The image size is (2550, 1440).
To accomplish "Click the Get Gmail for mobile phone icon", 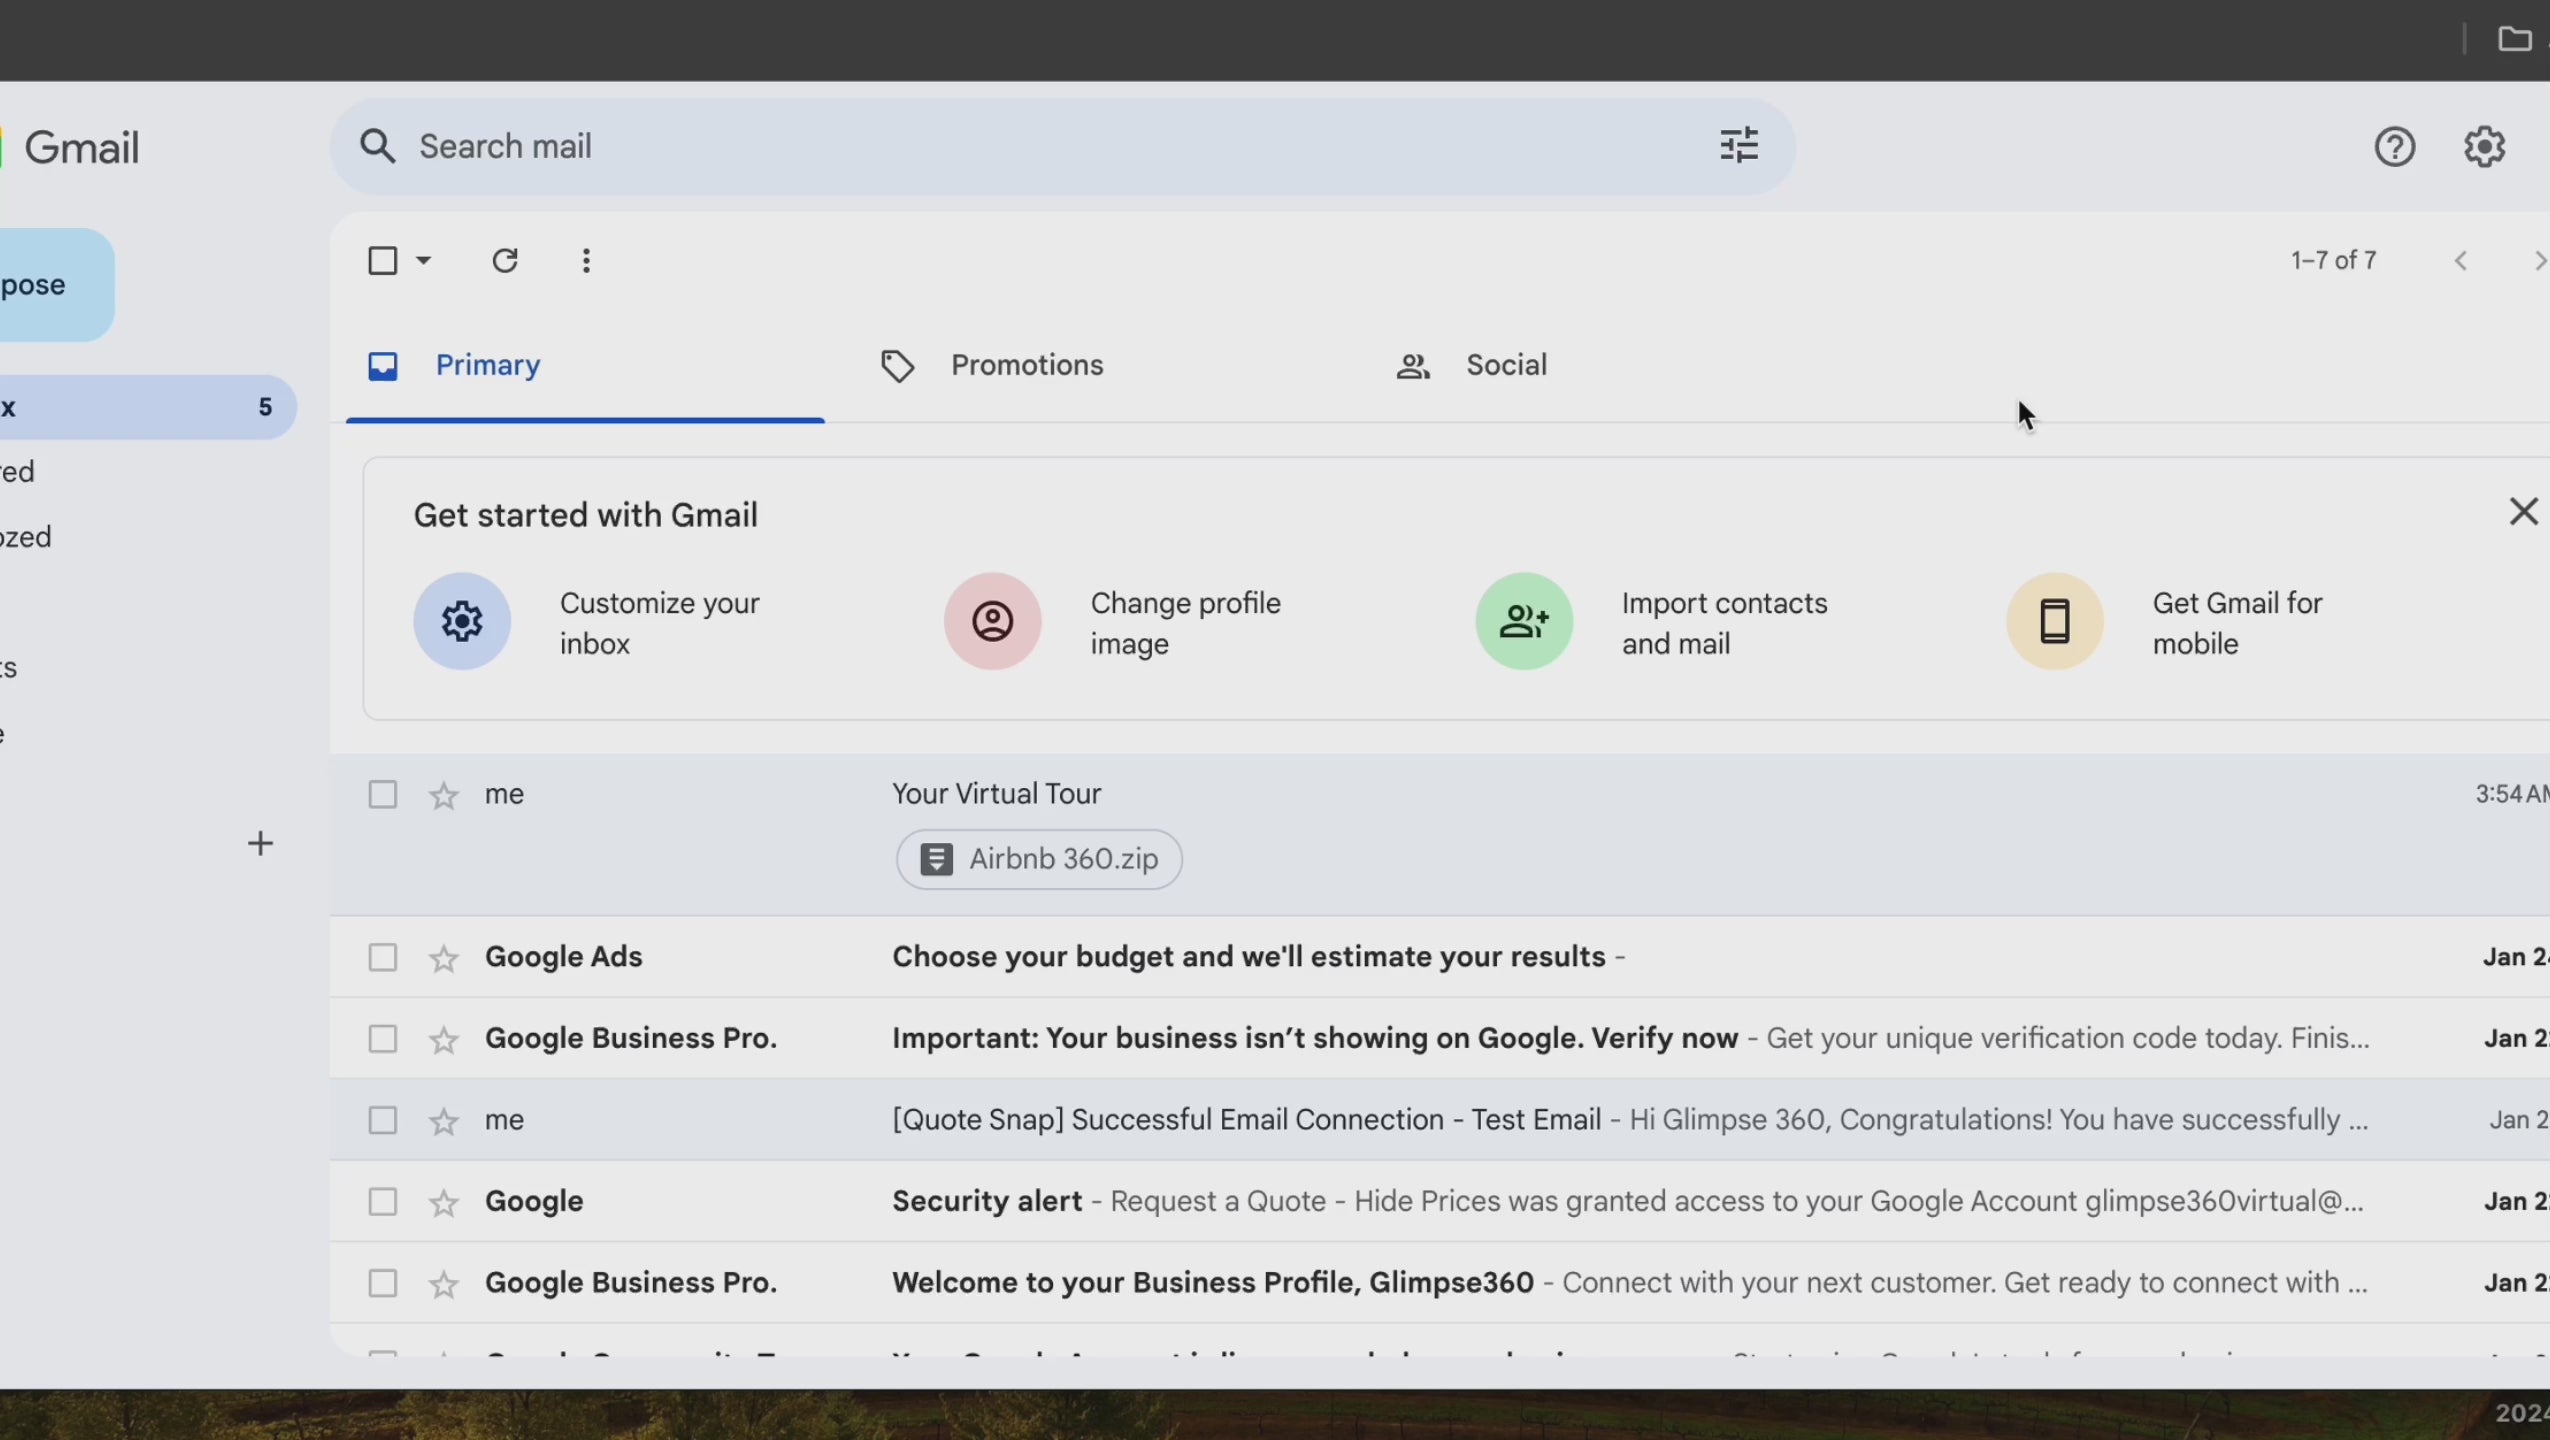I will (2054, 621).
